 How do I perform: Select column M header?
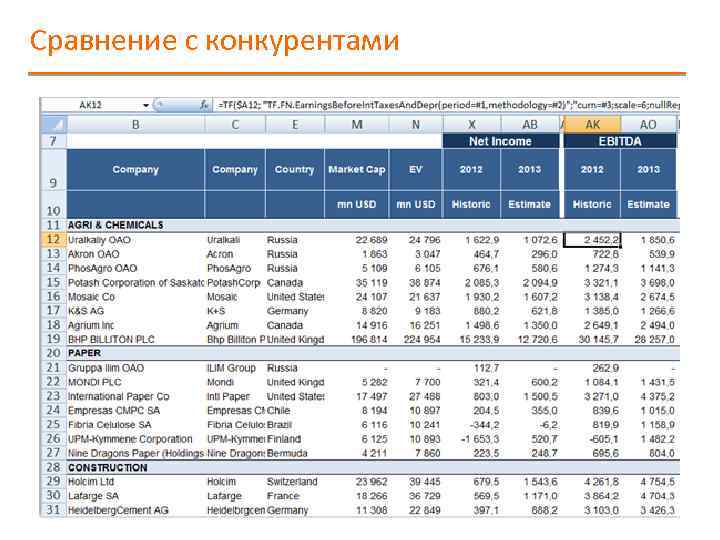(357, 124)
